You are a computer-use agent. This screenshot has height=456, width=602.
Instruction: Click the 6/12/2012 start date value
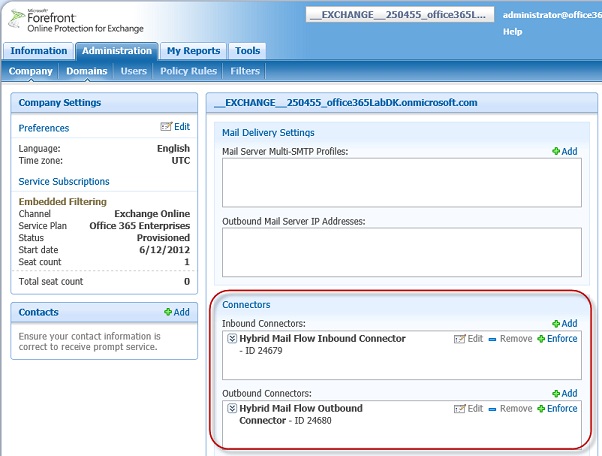pos(164,250)
